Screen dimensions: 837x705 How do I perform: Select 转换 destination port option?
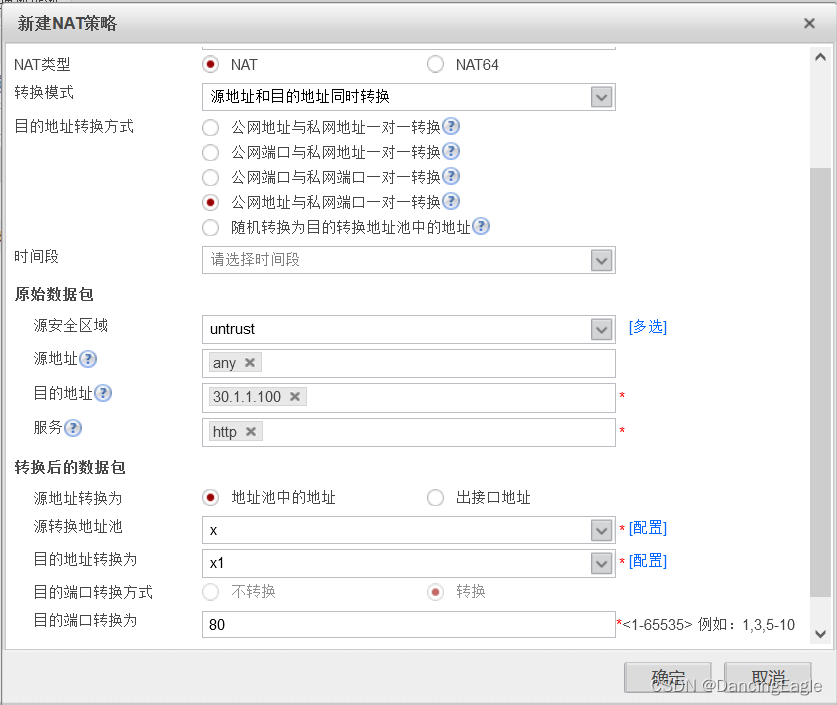click(435, 592)
